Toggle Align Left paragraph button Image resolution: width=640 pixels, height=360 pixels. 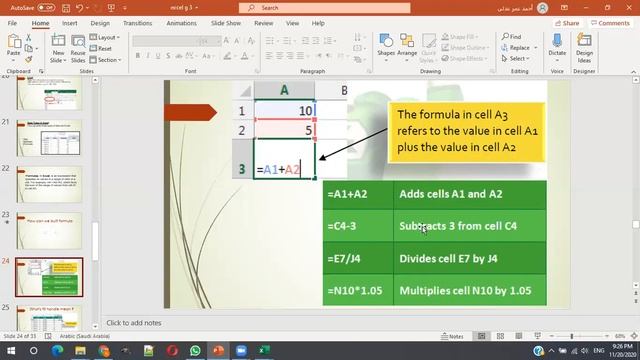(x=269, y=56)
